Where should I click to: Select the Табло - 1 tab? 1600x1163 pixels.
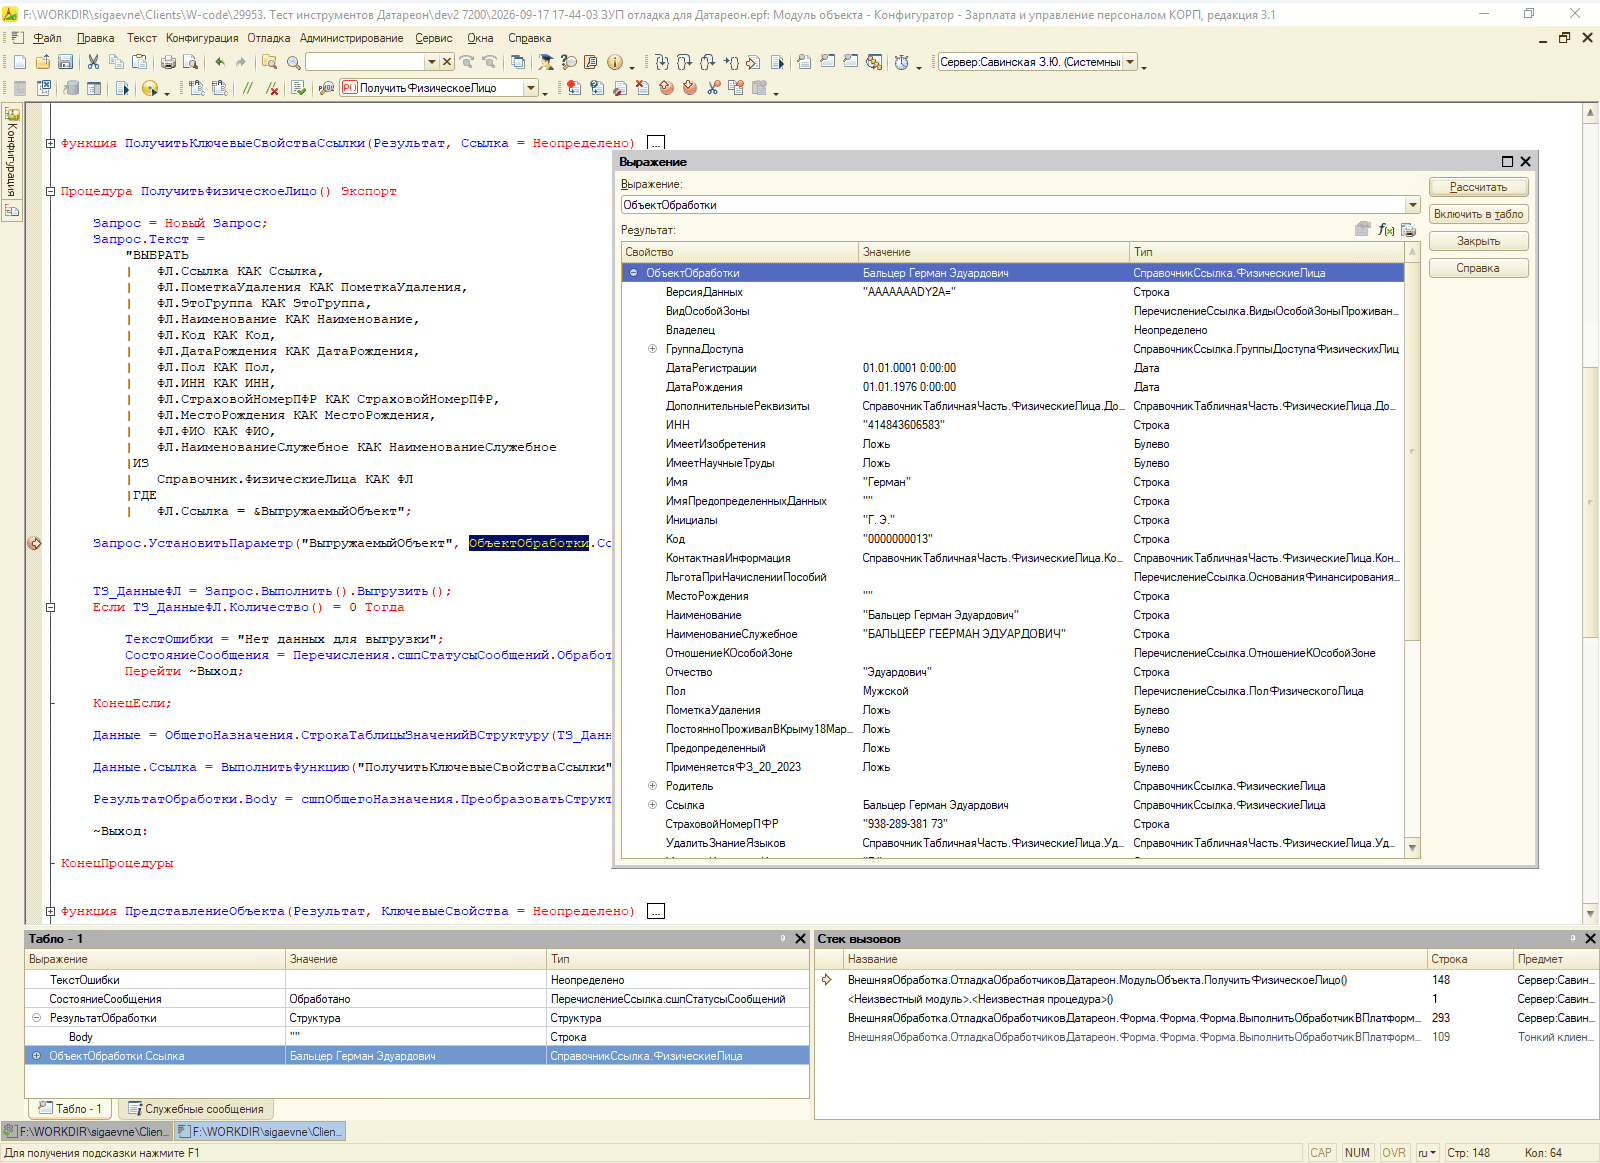click(x=70, y=1109)
